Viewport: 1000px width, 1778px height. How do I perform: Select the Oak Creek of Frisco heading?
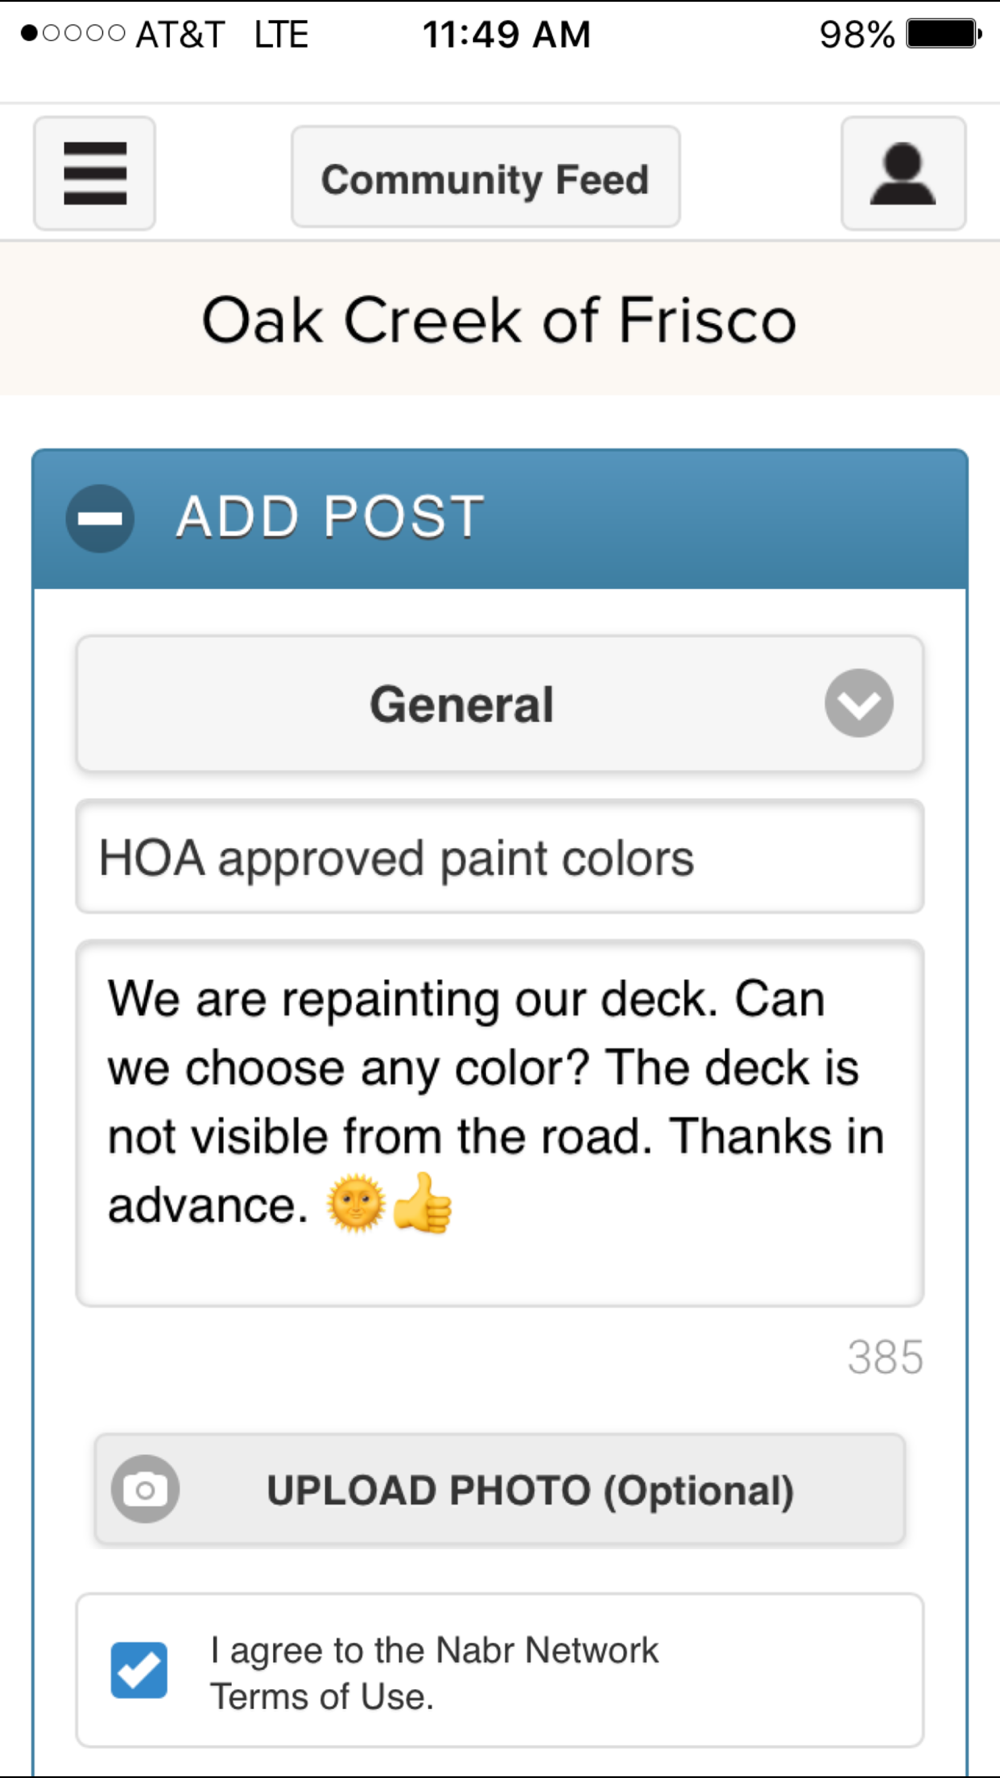pyautogui.click(x=499, y=320)
